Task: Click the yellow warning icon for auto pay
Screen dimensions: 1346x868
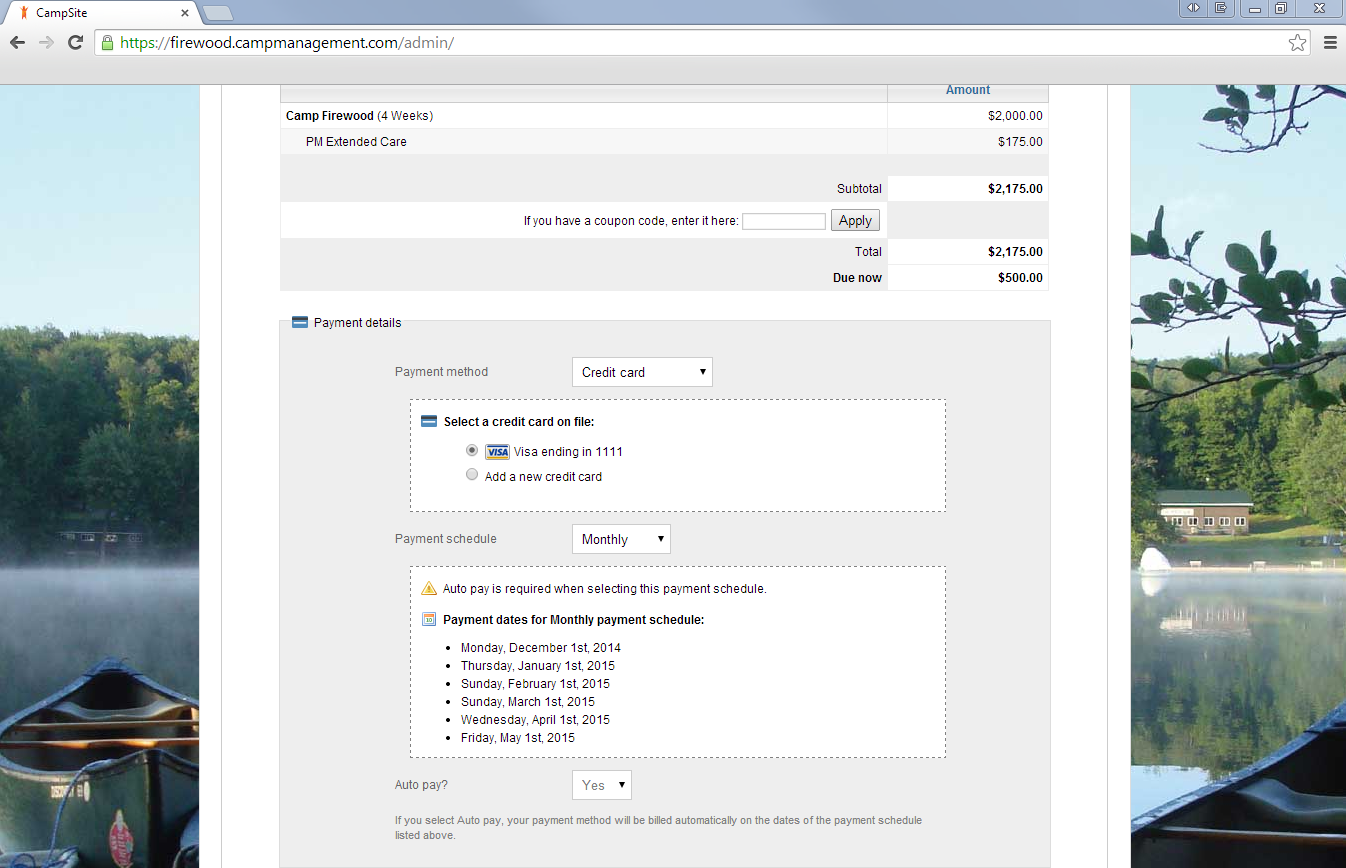Action: 429,588
